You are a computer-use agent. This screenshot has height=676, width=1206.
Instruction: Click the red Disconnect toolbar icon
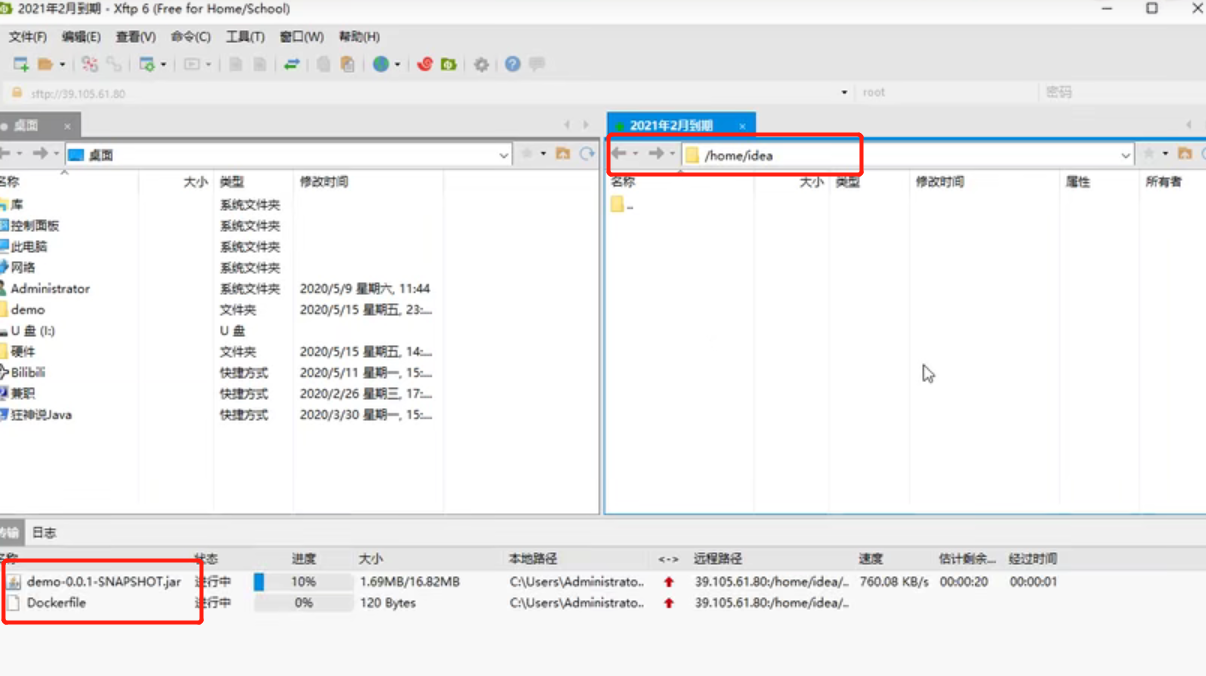click(x=90, y=64)
